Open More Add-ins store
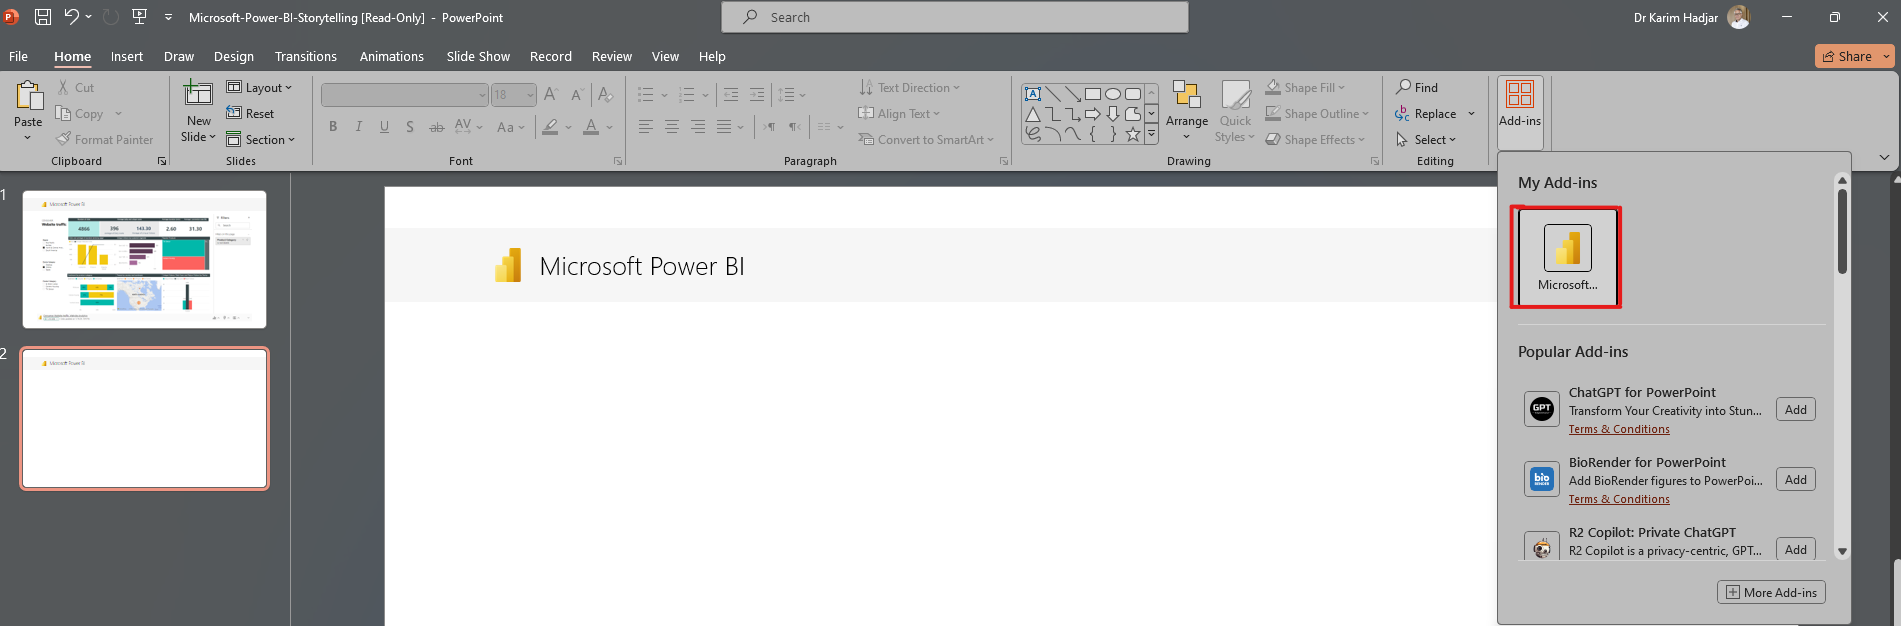 coord(1772,592)
